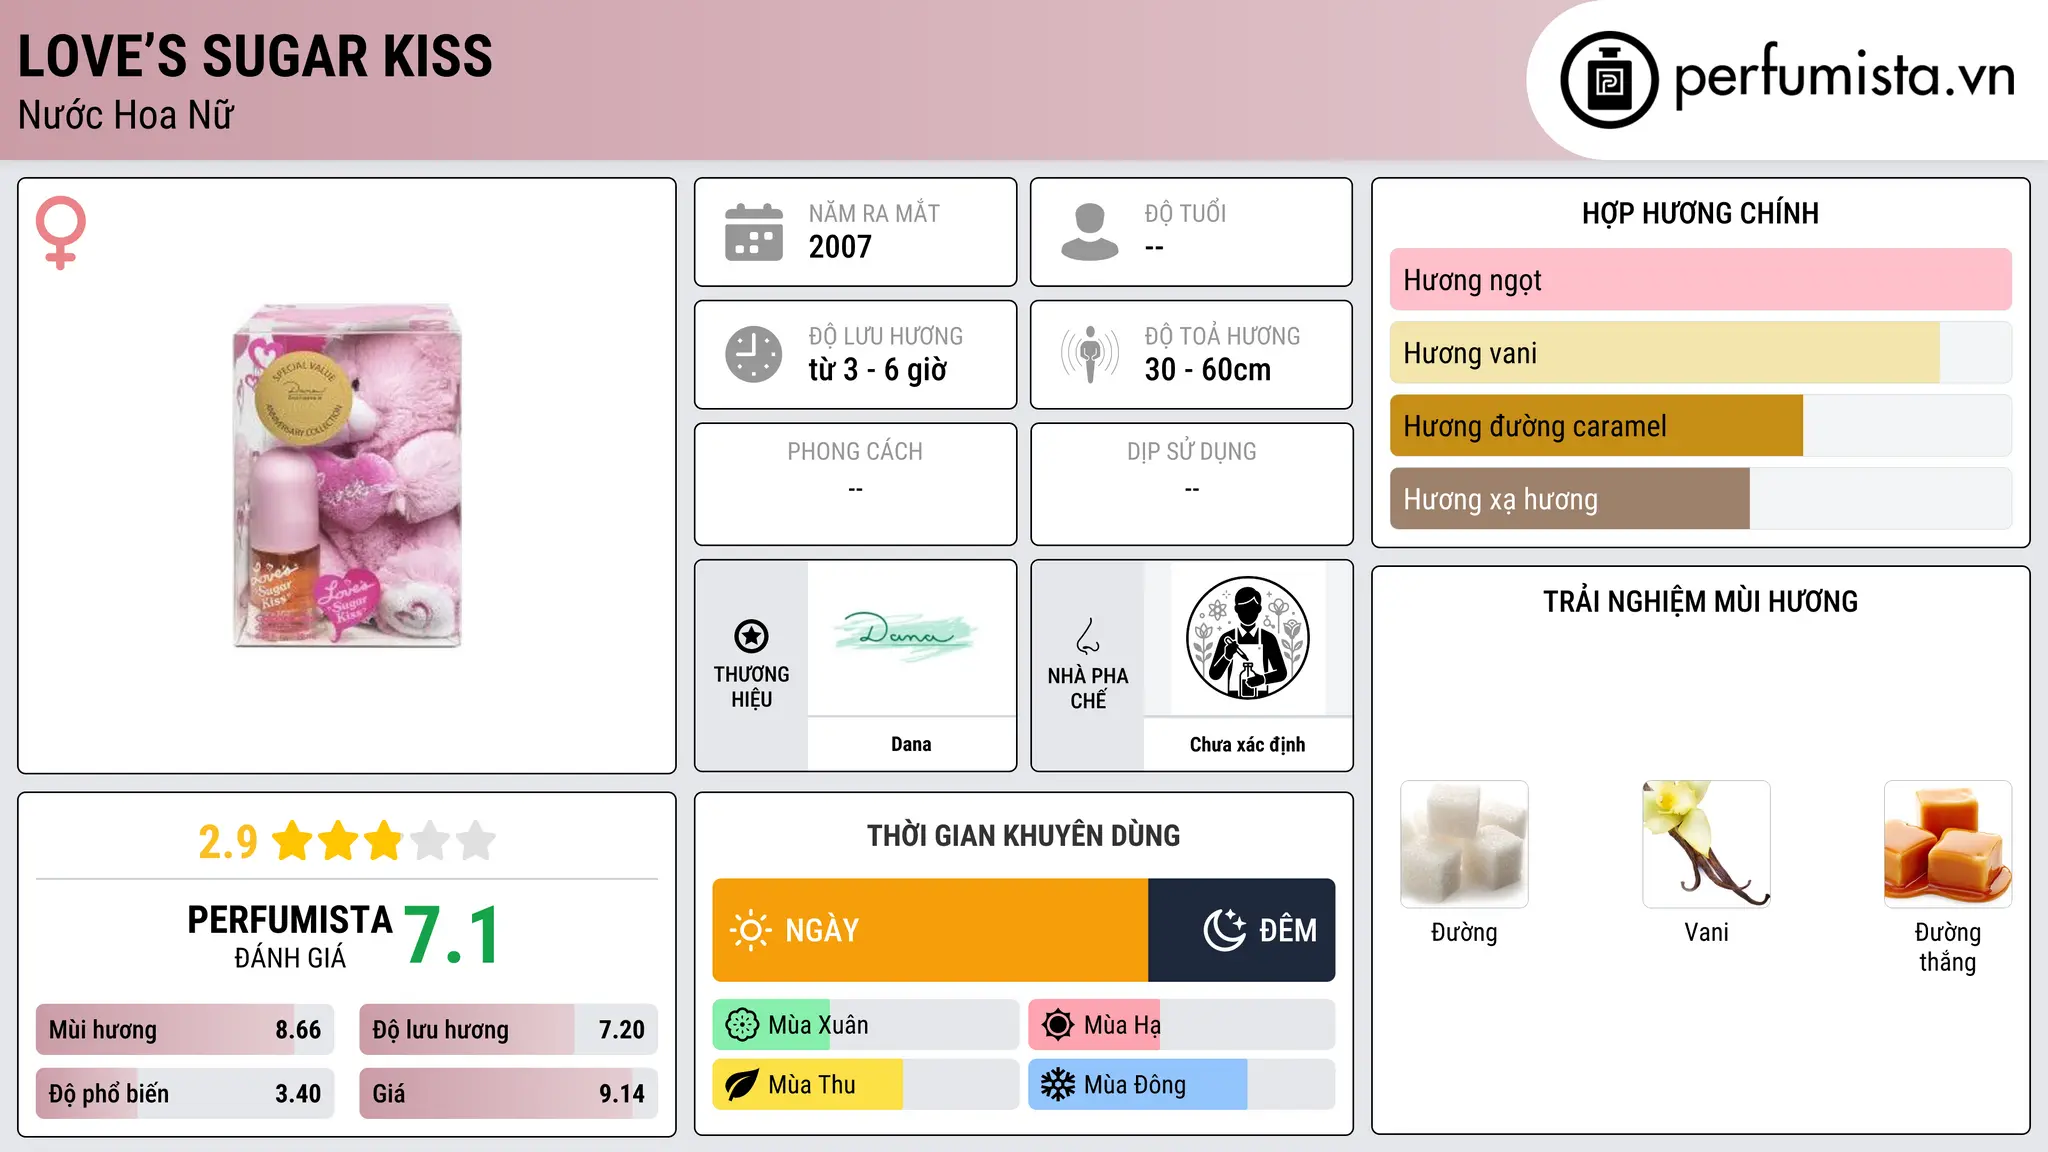Click the star badge icon above Thương hiệu
This screenshot has height=1152, width=2048.
(x=751, y=636)
